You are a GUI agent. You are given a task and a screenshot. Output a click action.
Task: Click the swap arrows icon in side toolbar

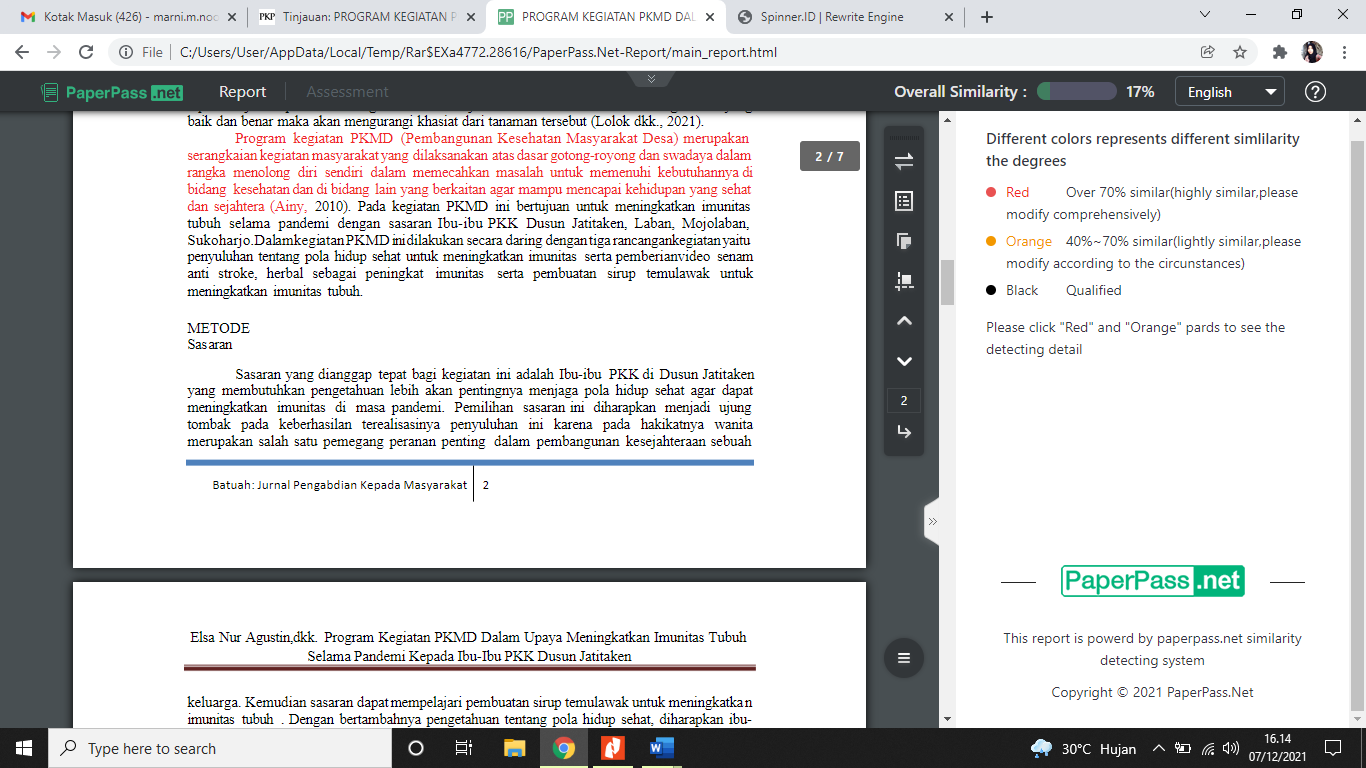[904, 161]
